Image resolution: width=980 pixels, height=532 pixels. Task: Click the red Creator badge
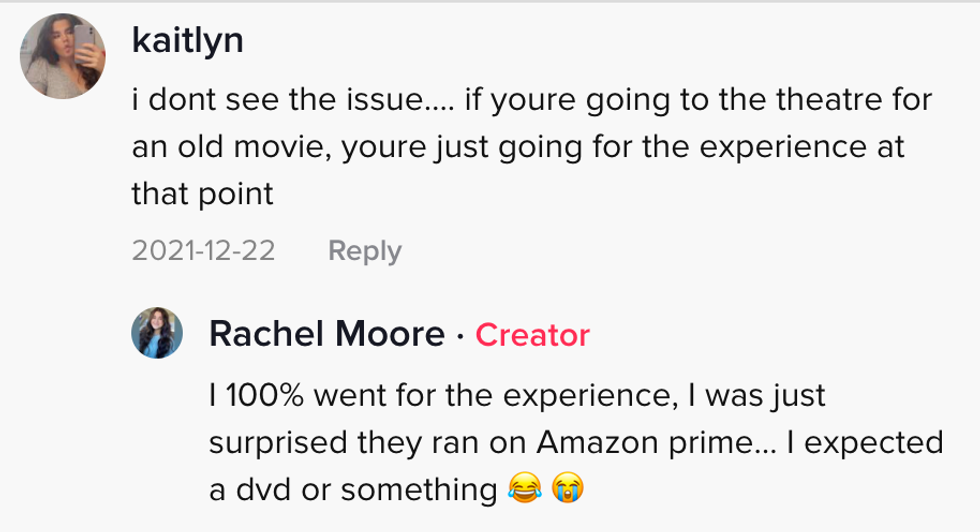pos(532,335)
